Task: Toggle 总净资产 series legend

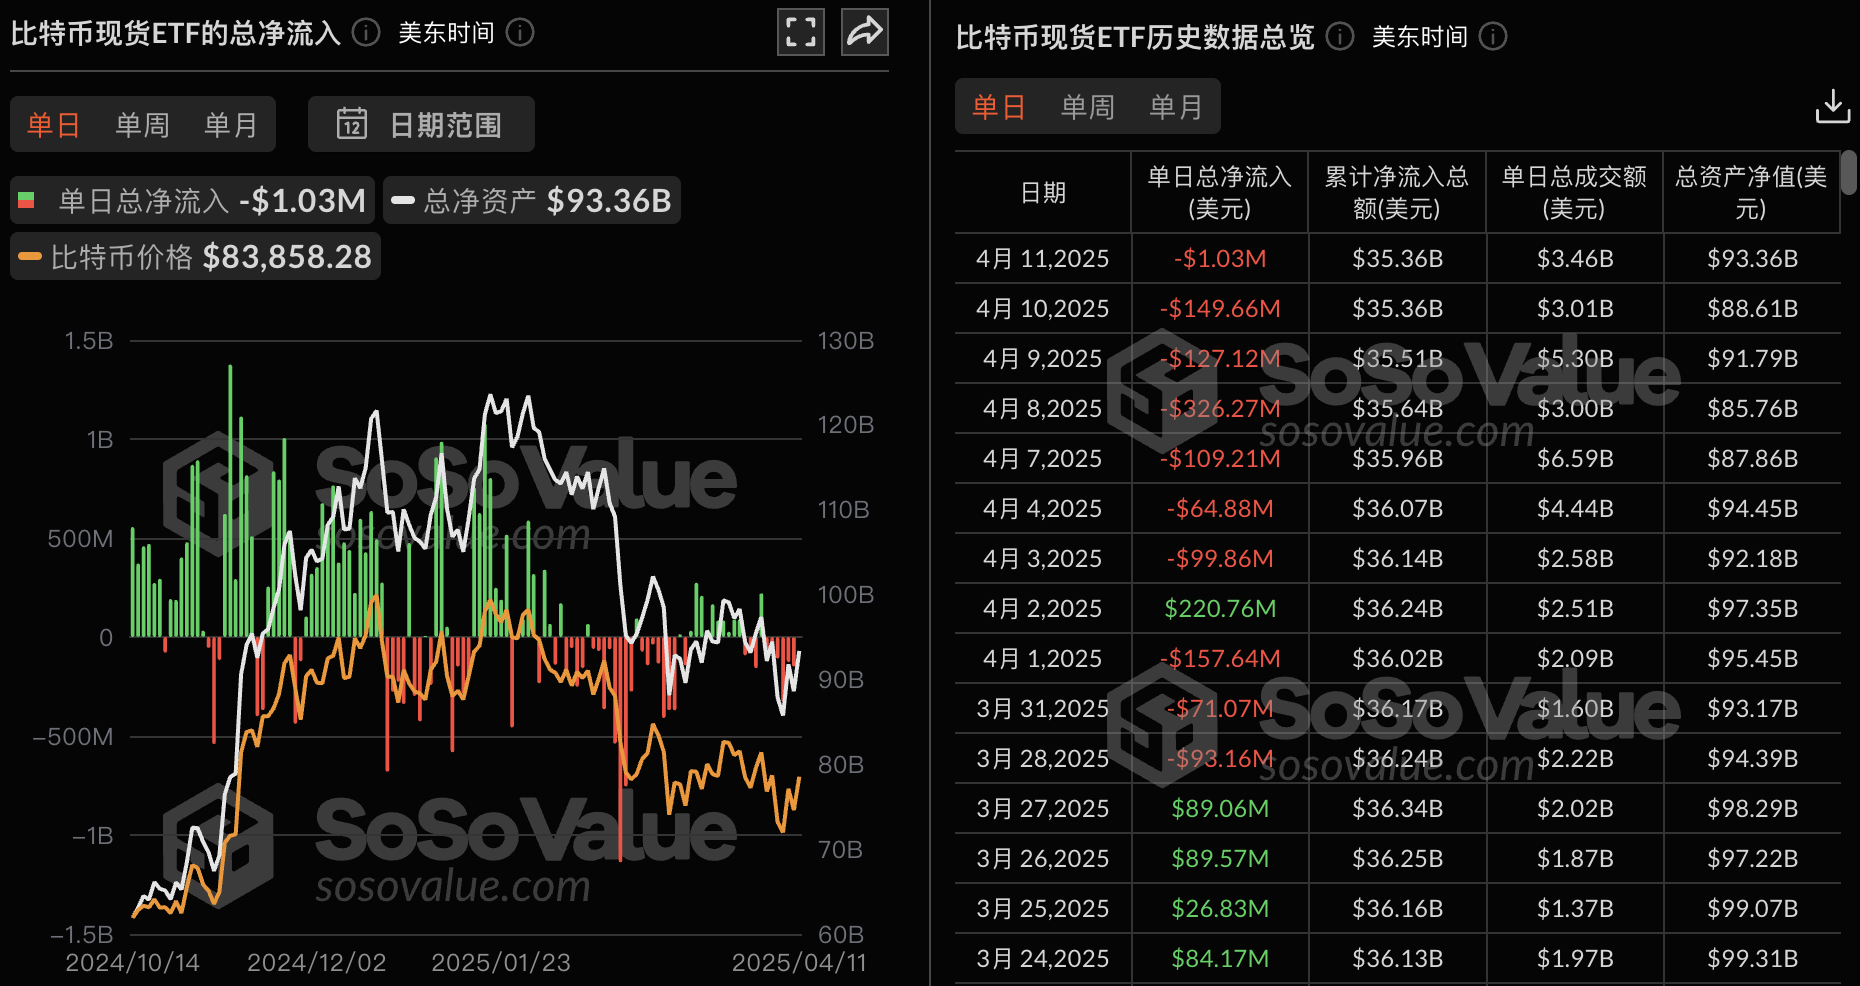Action: [532, 200]
